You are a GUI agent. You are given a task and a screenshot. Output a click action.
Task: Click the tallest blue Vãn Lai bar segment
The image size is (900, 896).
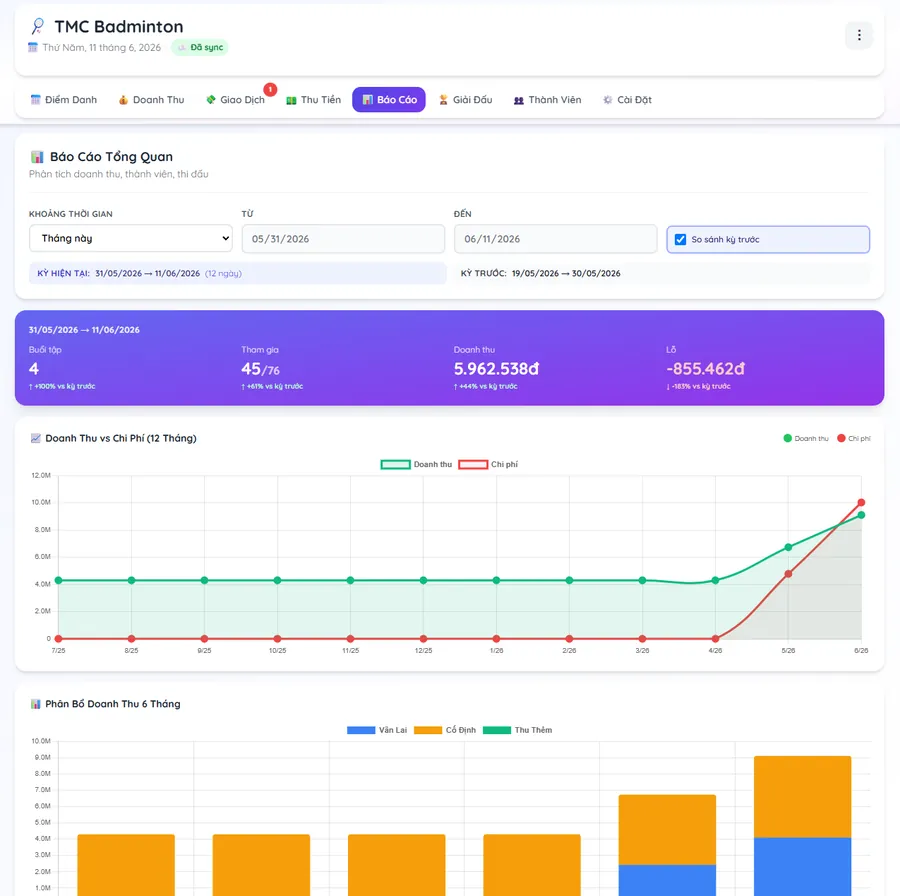click(802, 867)
